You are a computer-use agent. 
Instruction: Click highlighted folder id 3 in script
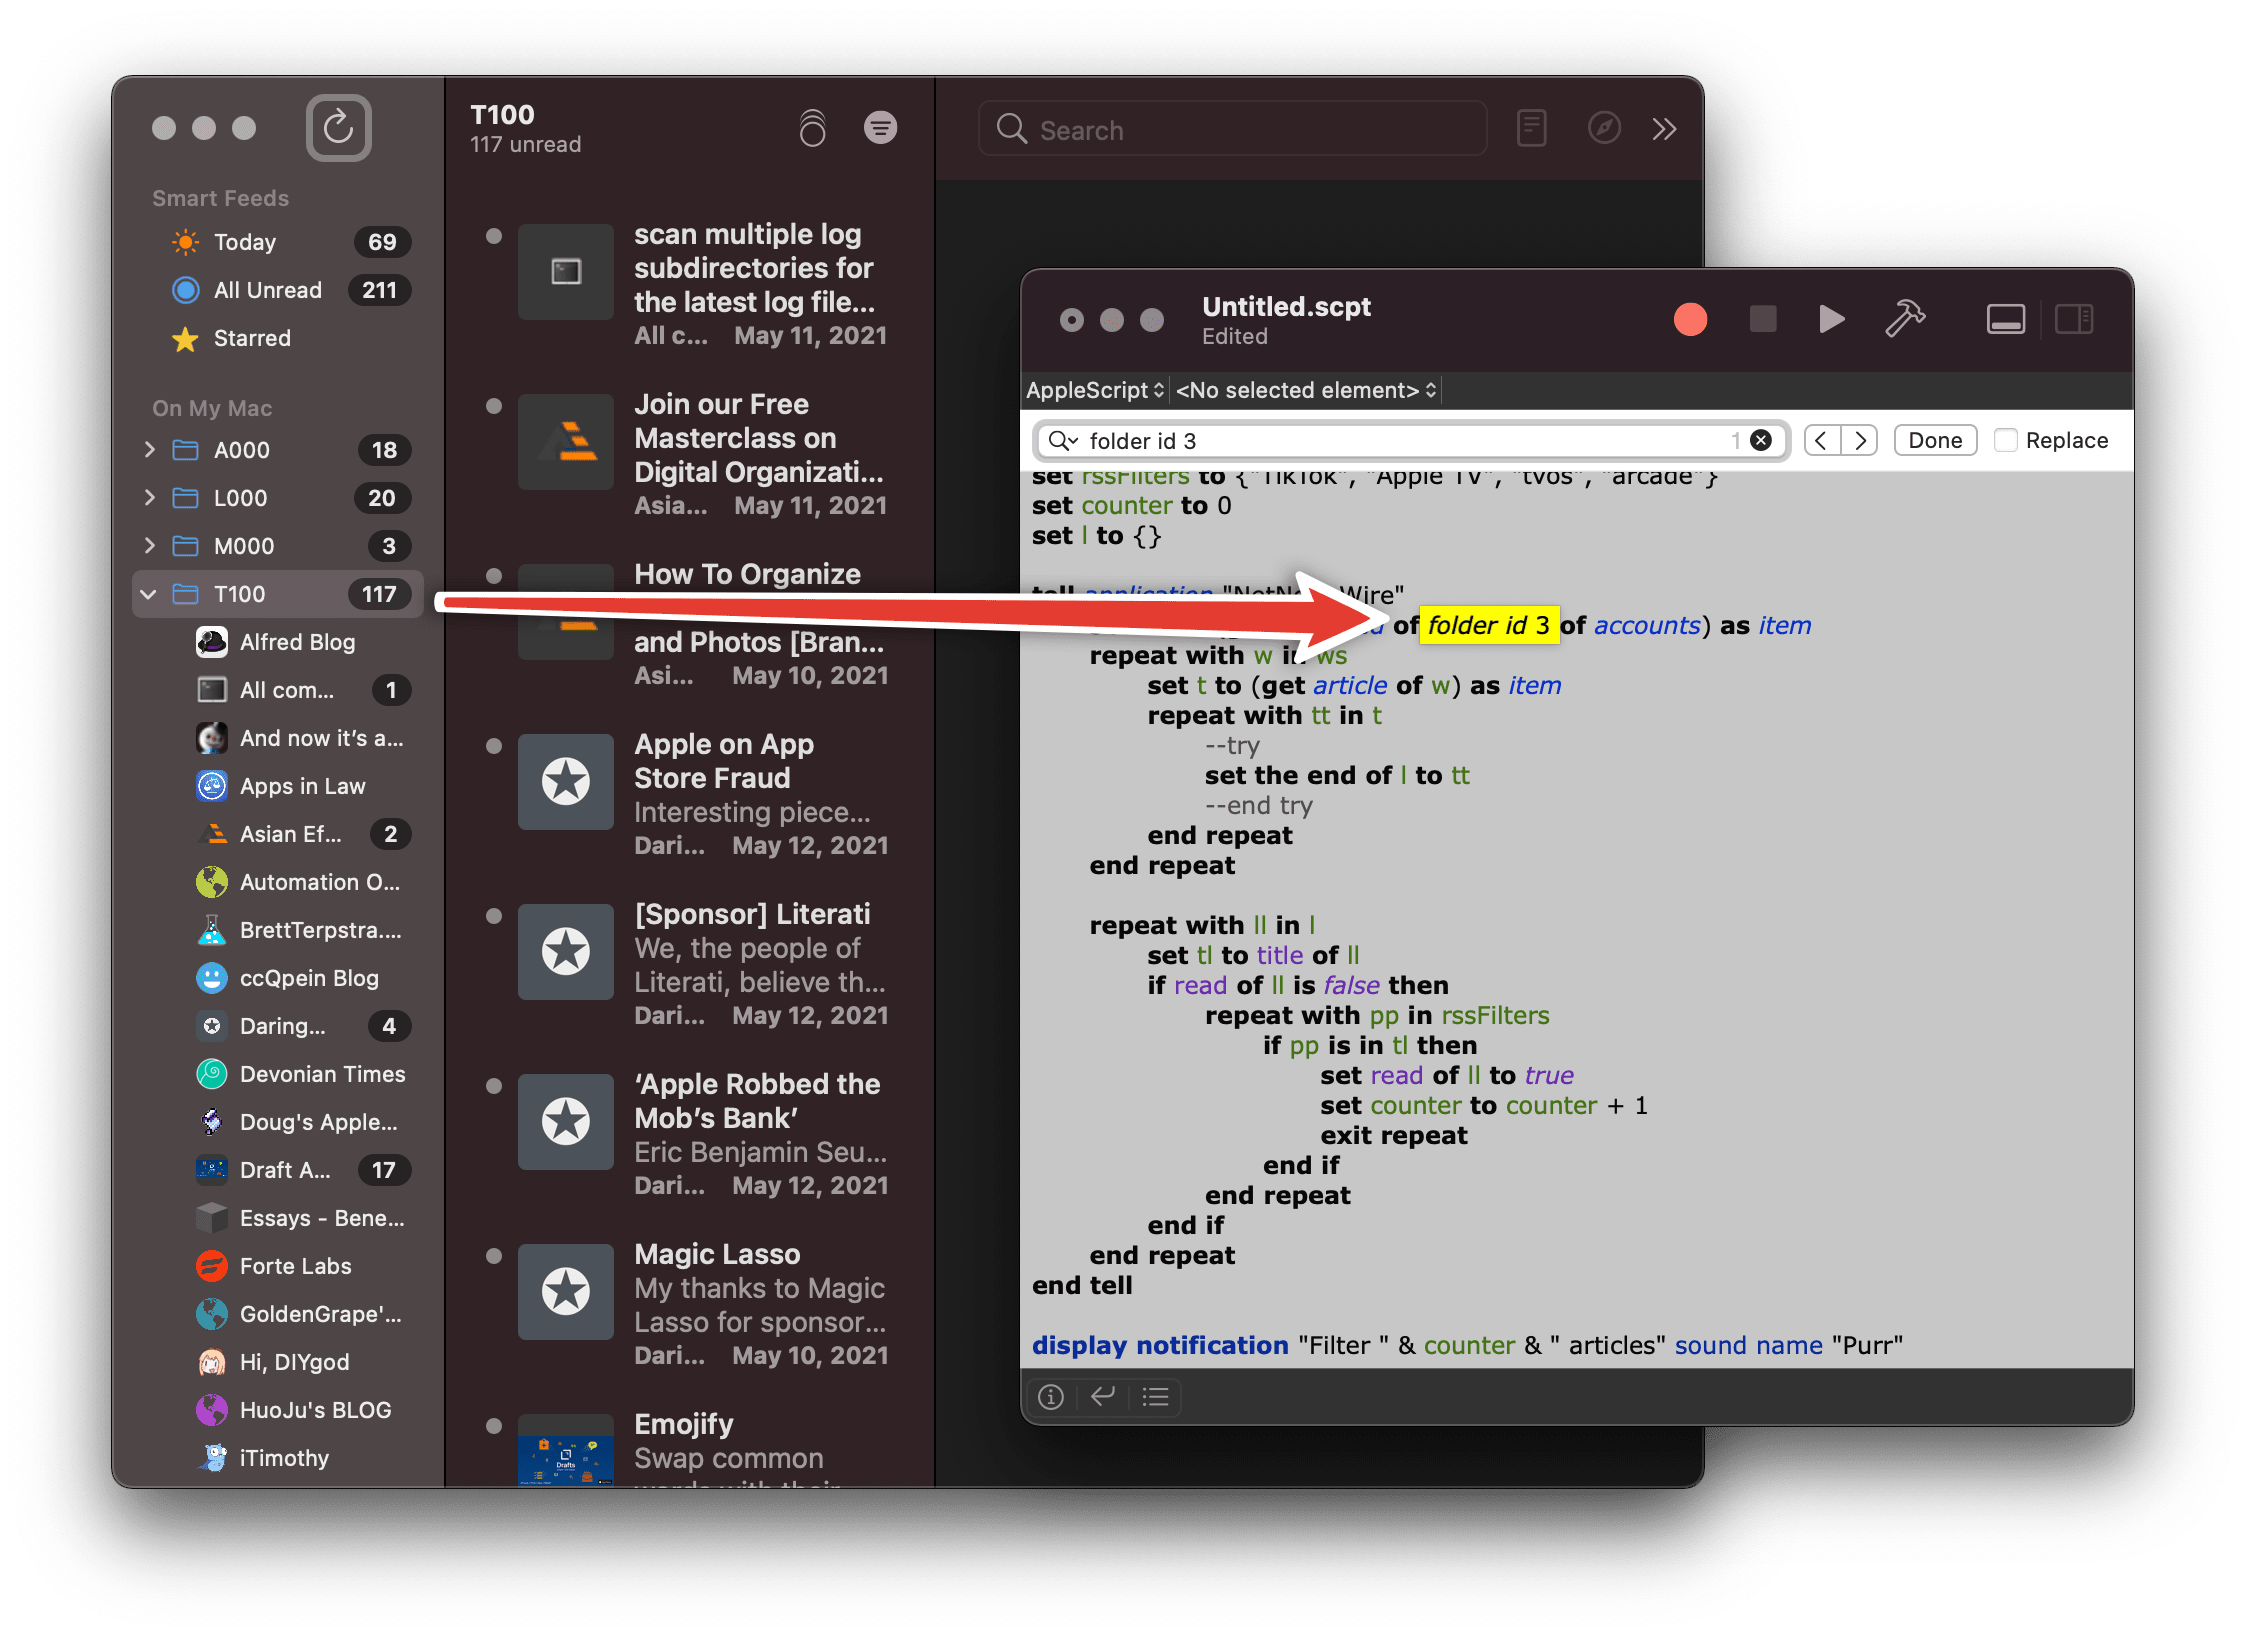(x=1489, y=626)
